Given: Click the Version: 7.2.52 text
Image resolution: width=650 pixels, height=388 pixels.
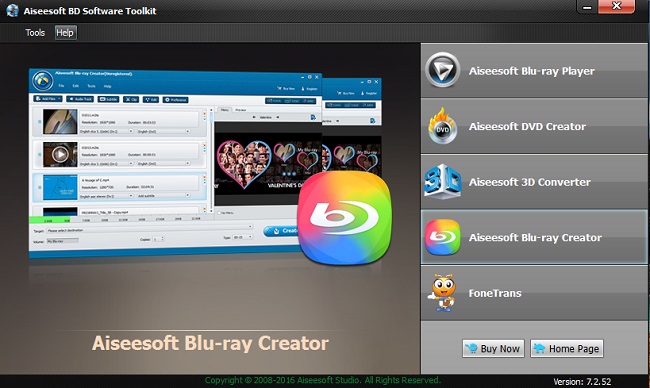Looking at the screenshot, I should (582, 381).
